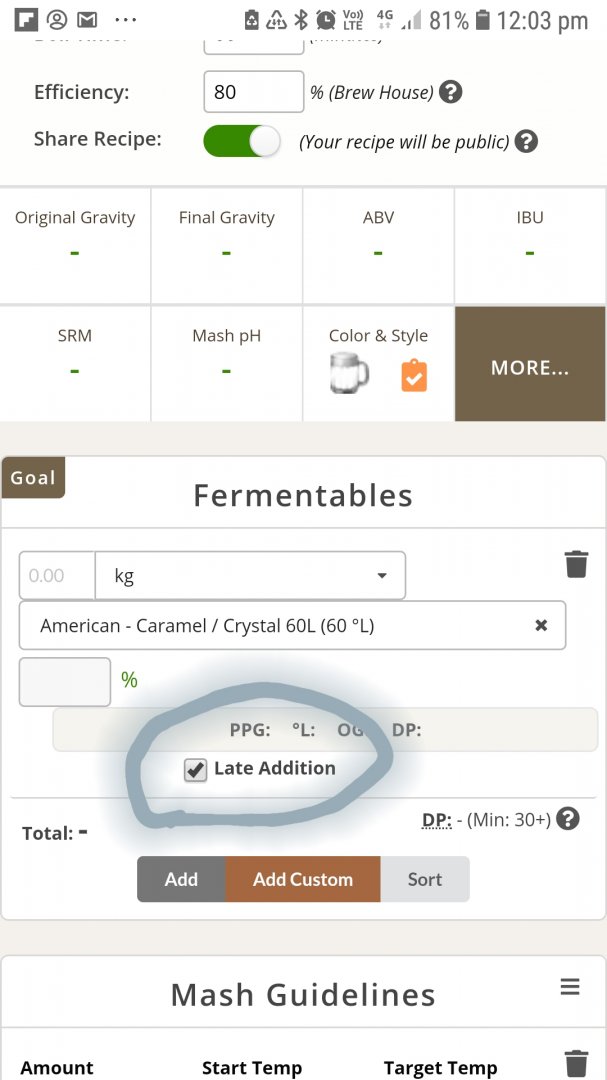Uncheck the Late Addition checkbox

(196, 769)
